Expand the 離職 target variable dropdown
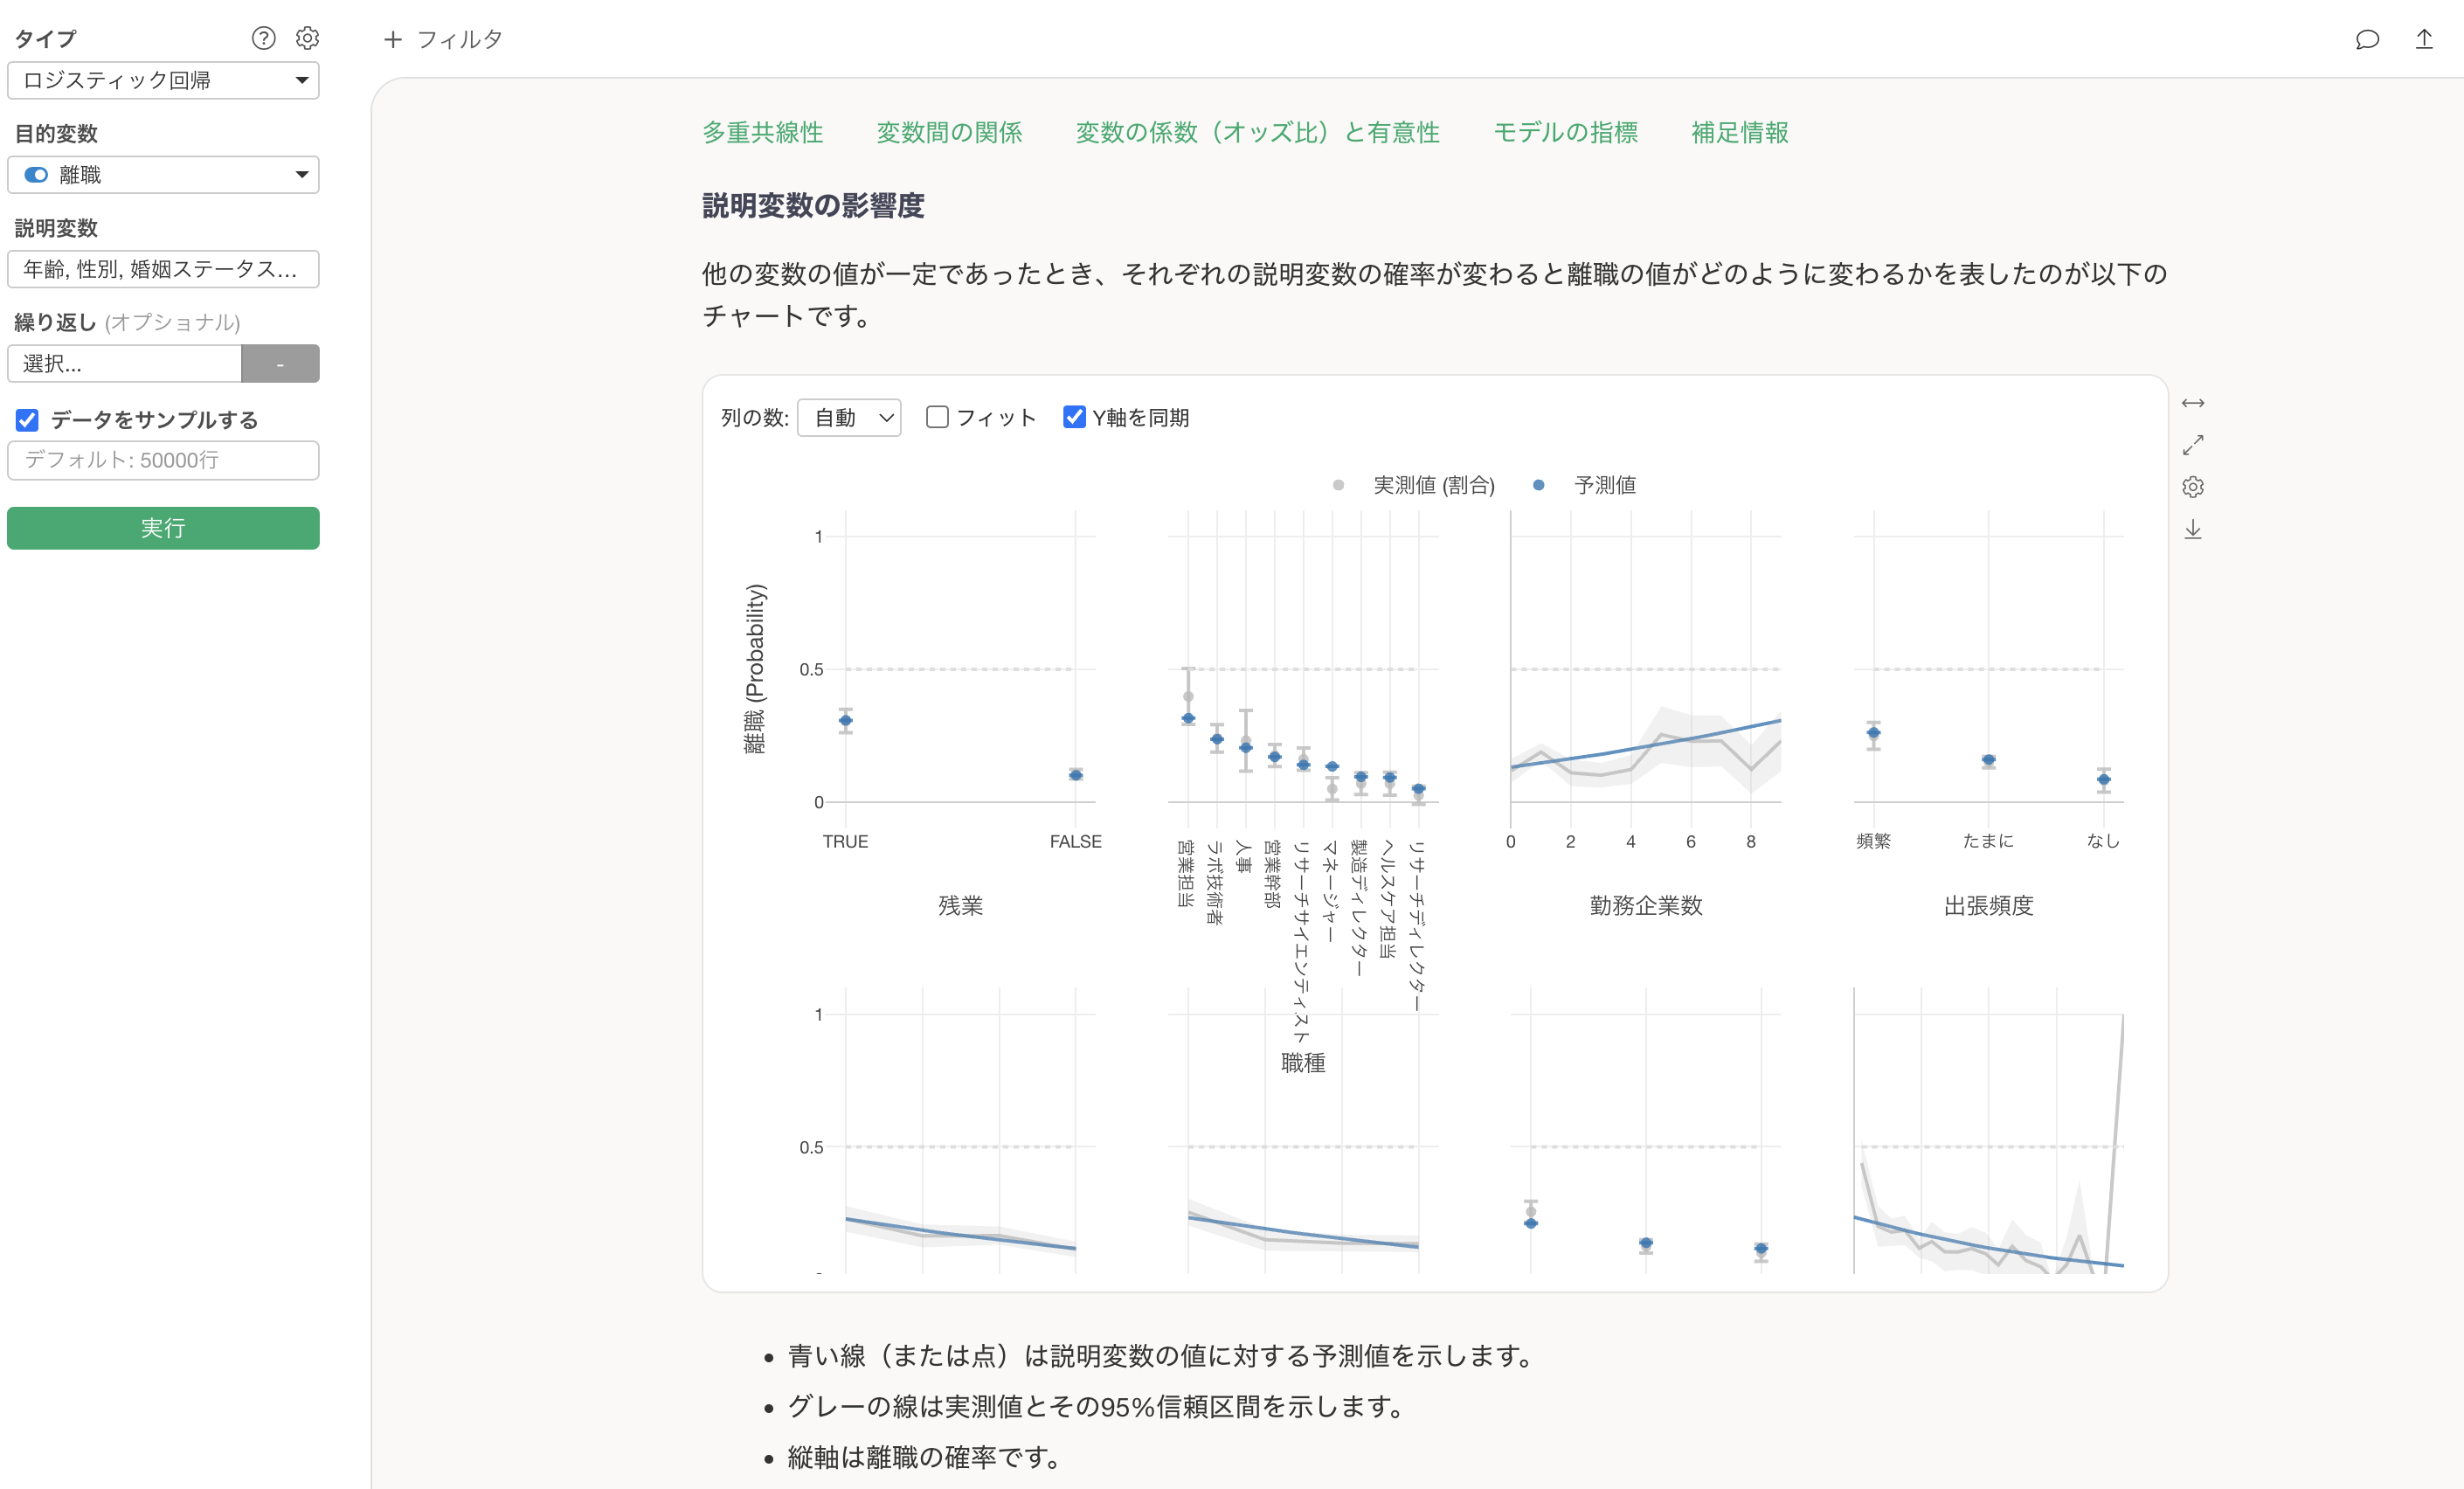Image resolution: width=2464 pixels, height=1489 pixels. pyautogui.click(x=163, y=175)
